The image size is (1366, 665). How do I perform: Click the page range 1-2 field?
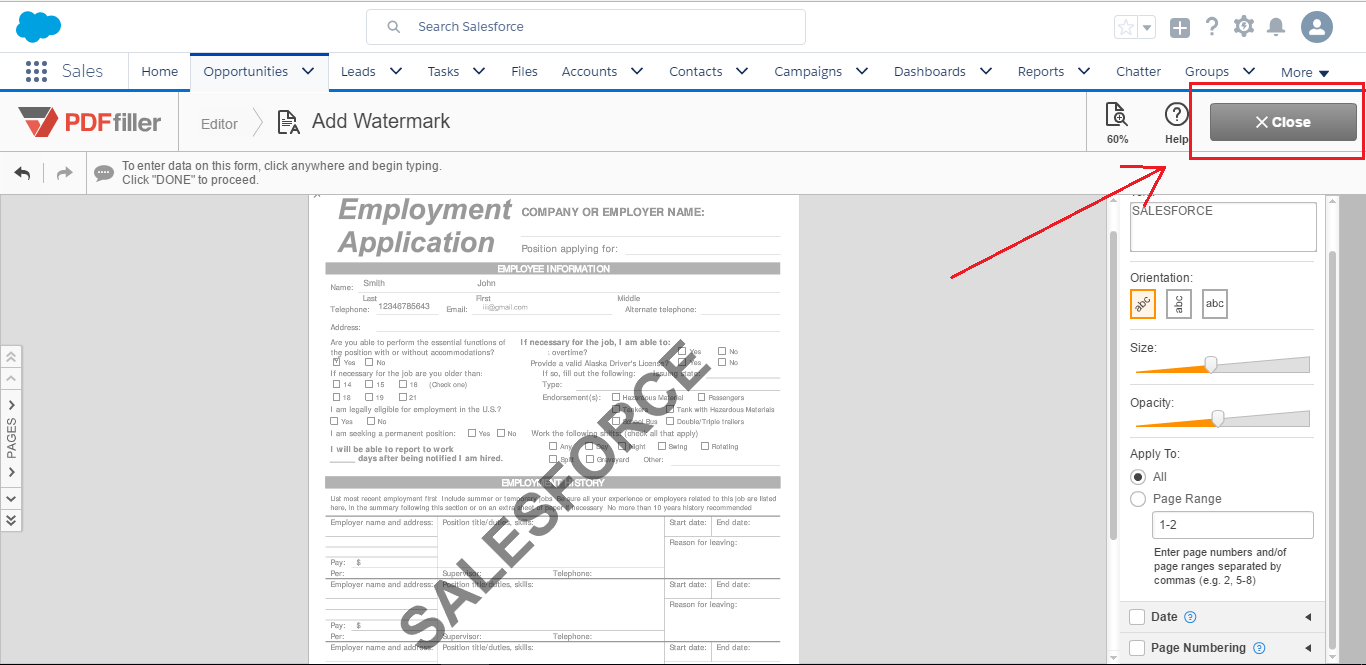point(1233,525)
